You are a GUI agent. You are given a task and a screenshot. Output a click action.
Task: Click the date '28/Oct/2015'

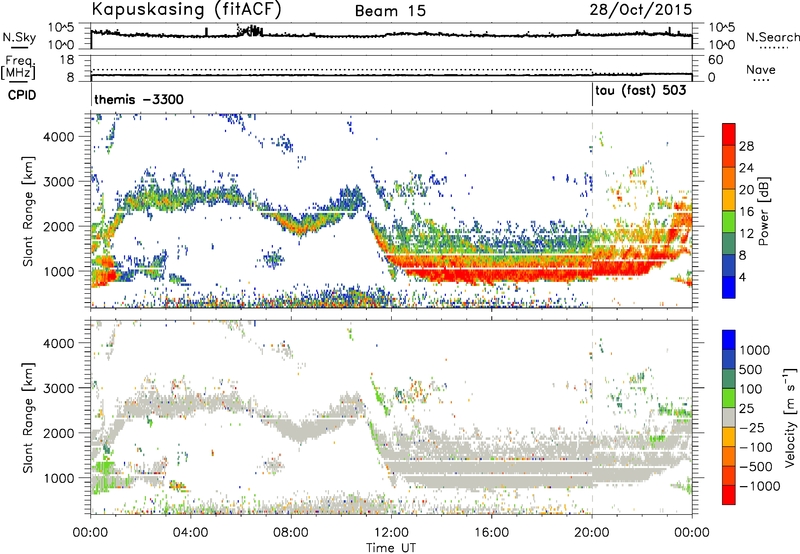tap(641, 9)
